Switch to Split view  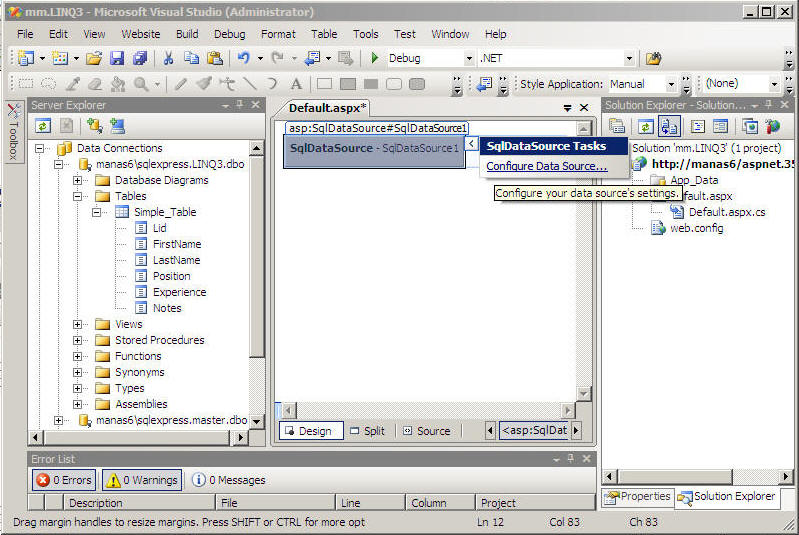pos(367,431)
